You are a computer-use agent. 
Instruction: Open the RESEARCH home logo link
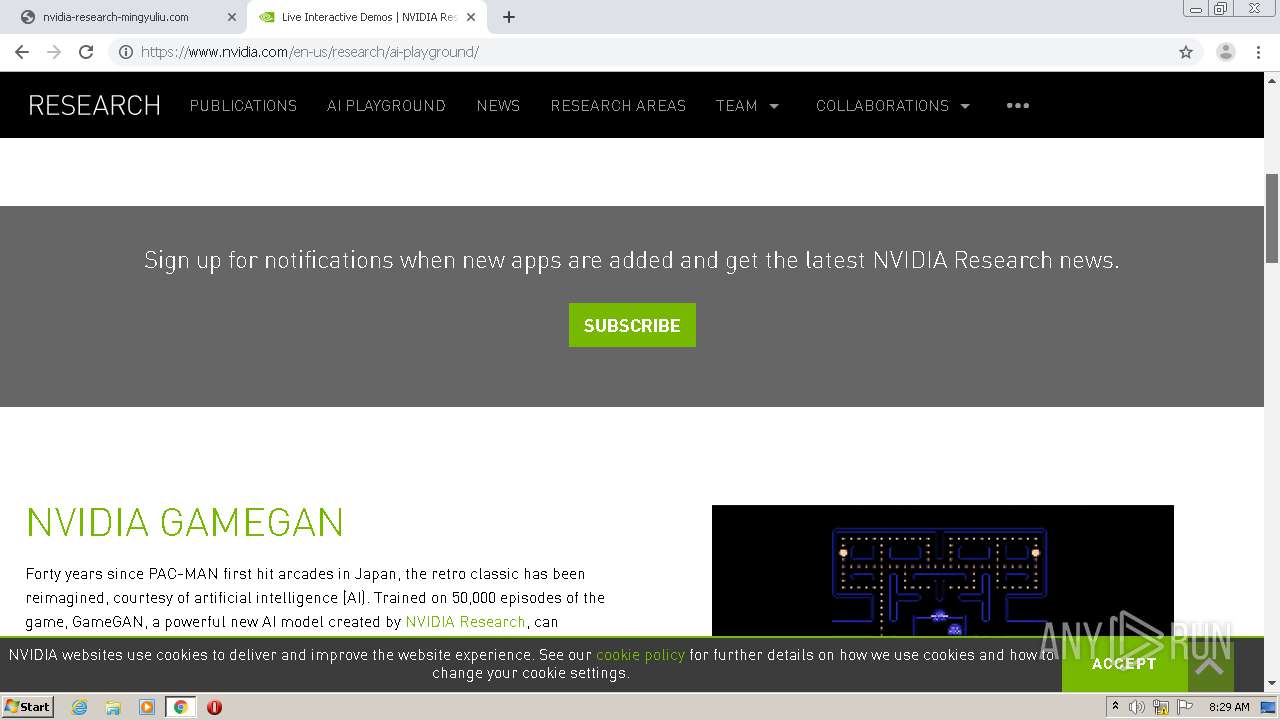pos(94,105)
